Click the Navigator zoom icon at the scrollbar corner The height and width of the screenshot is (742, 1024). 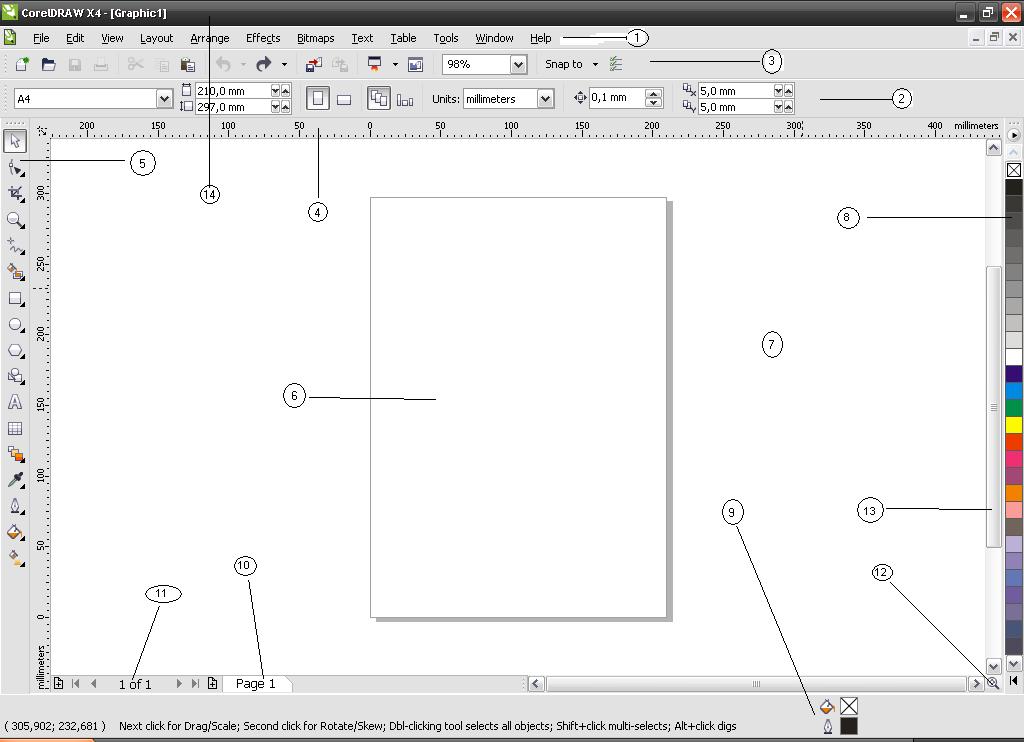click(993, 683)
